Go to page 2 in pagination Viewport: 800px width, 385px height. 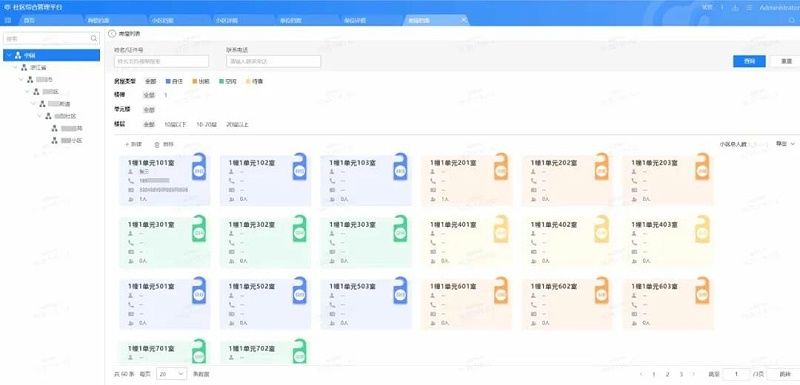click(667, 374)
